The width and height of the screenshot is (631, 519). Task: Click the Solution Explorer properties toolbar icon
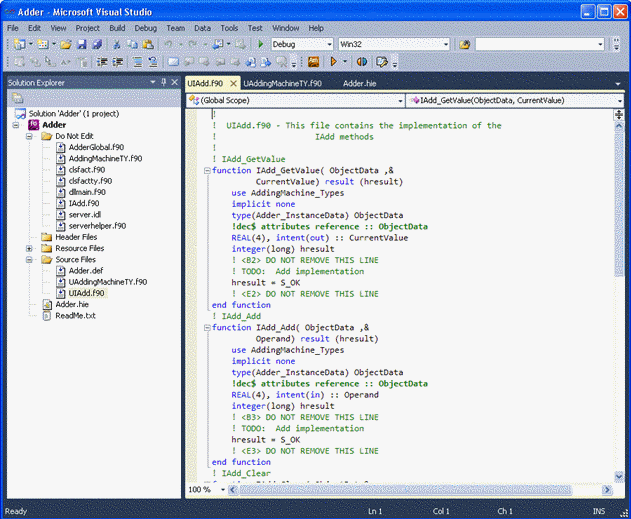[17, 98]
